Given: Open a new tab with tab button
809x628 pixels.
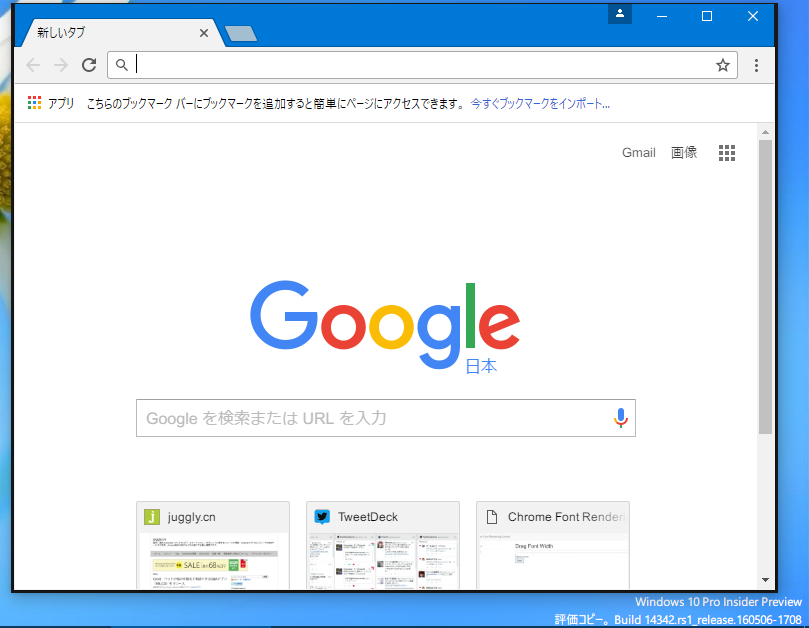Looking at the screenshot, I should click(x=241, y=34).
